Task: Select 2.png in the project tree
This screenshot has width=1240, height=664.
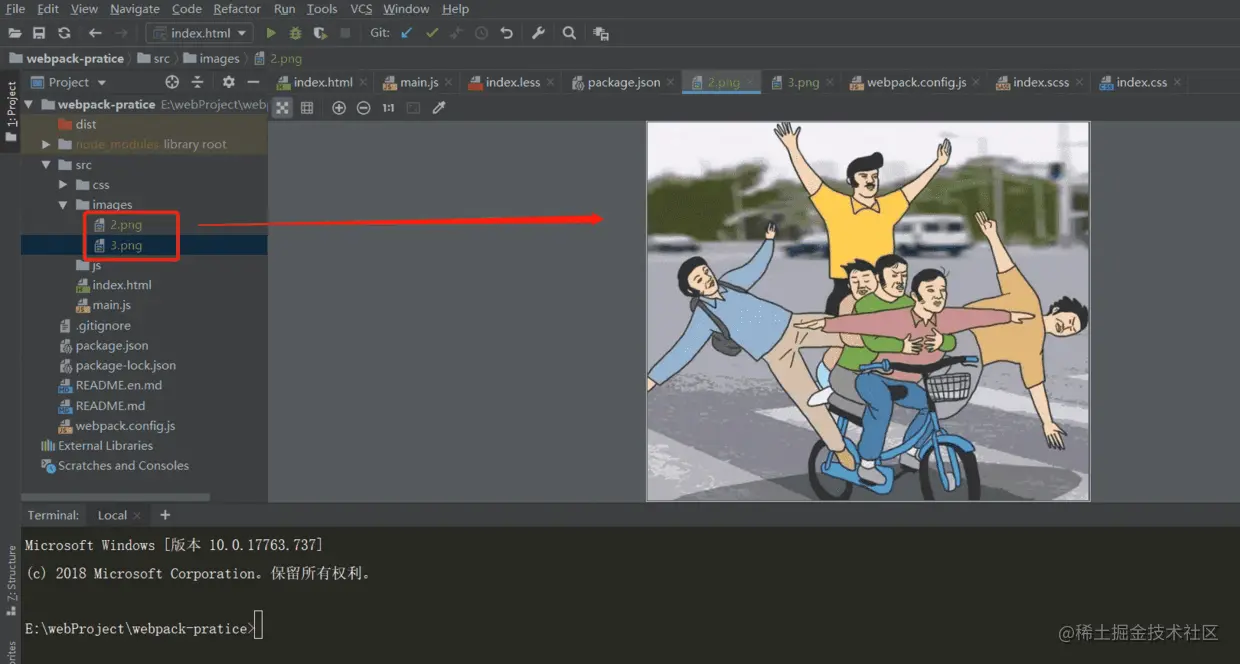Action: pyautogui.click(x=126, y=225)
